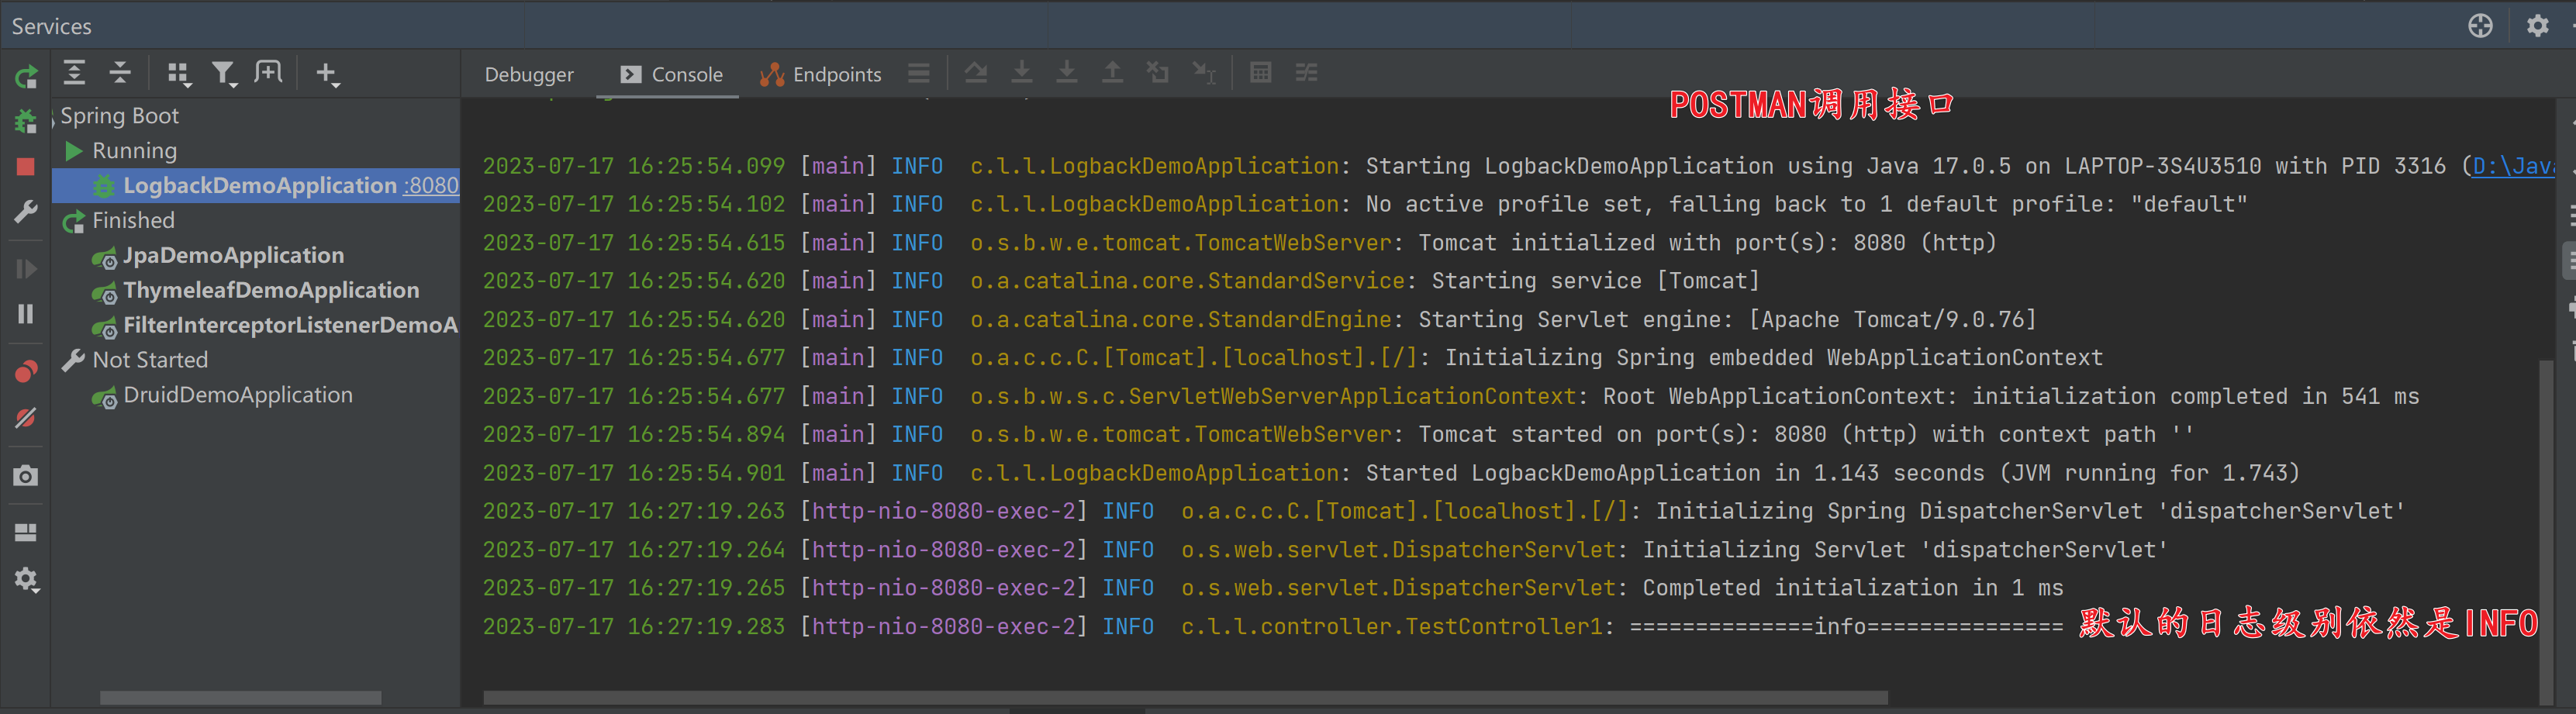Click the Resume Program icon
The width and height of the screenshot is (2576, 714).
[26, 269]
